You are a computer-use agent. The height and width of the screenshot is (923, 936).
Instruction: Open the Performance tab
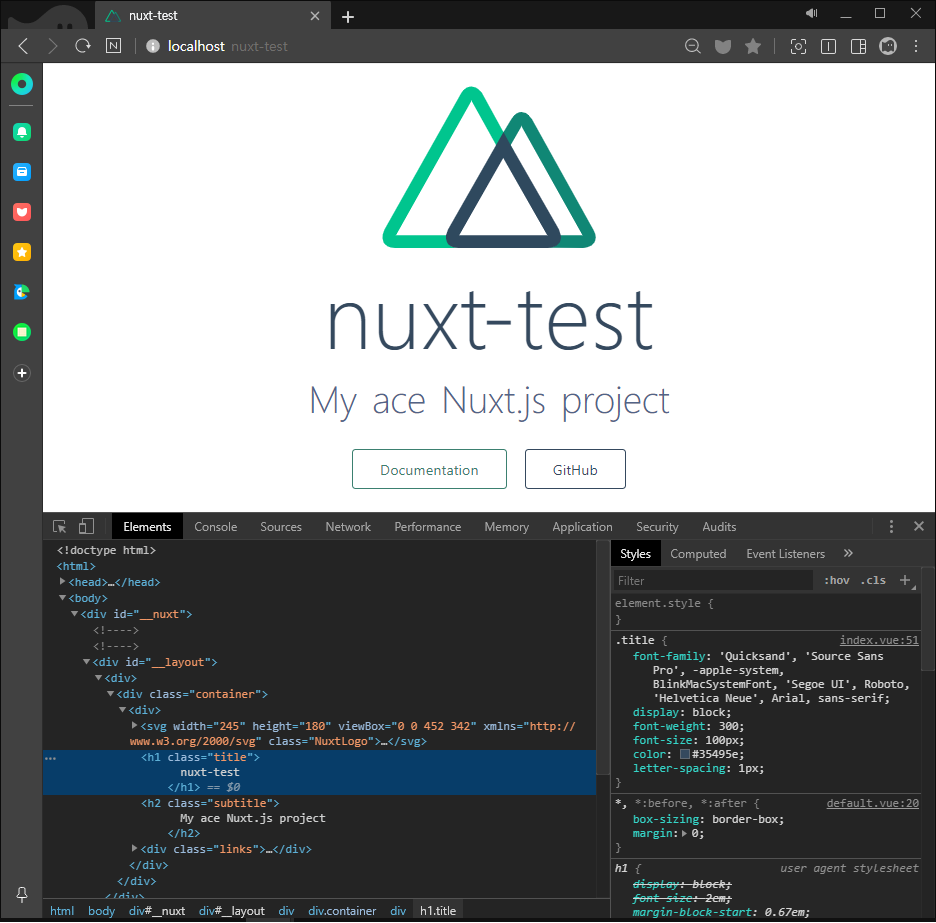427,527
